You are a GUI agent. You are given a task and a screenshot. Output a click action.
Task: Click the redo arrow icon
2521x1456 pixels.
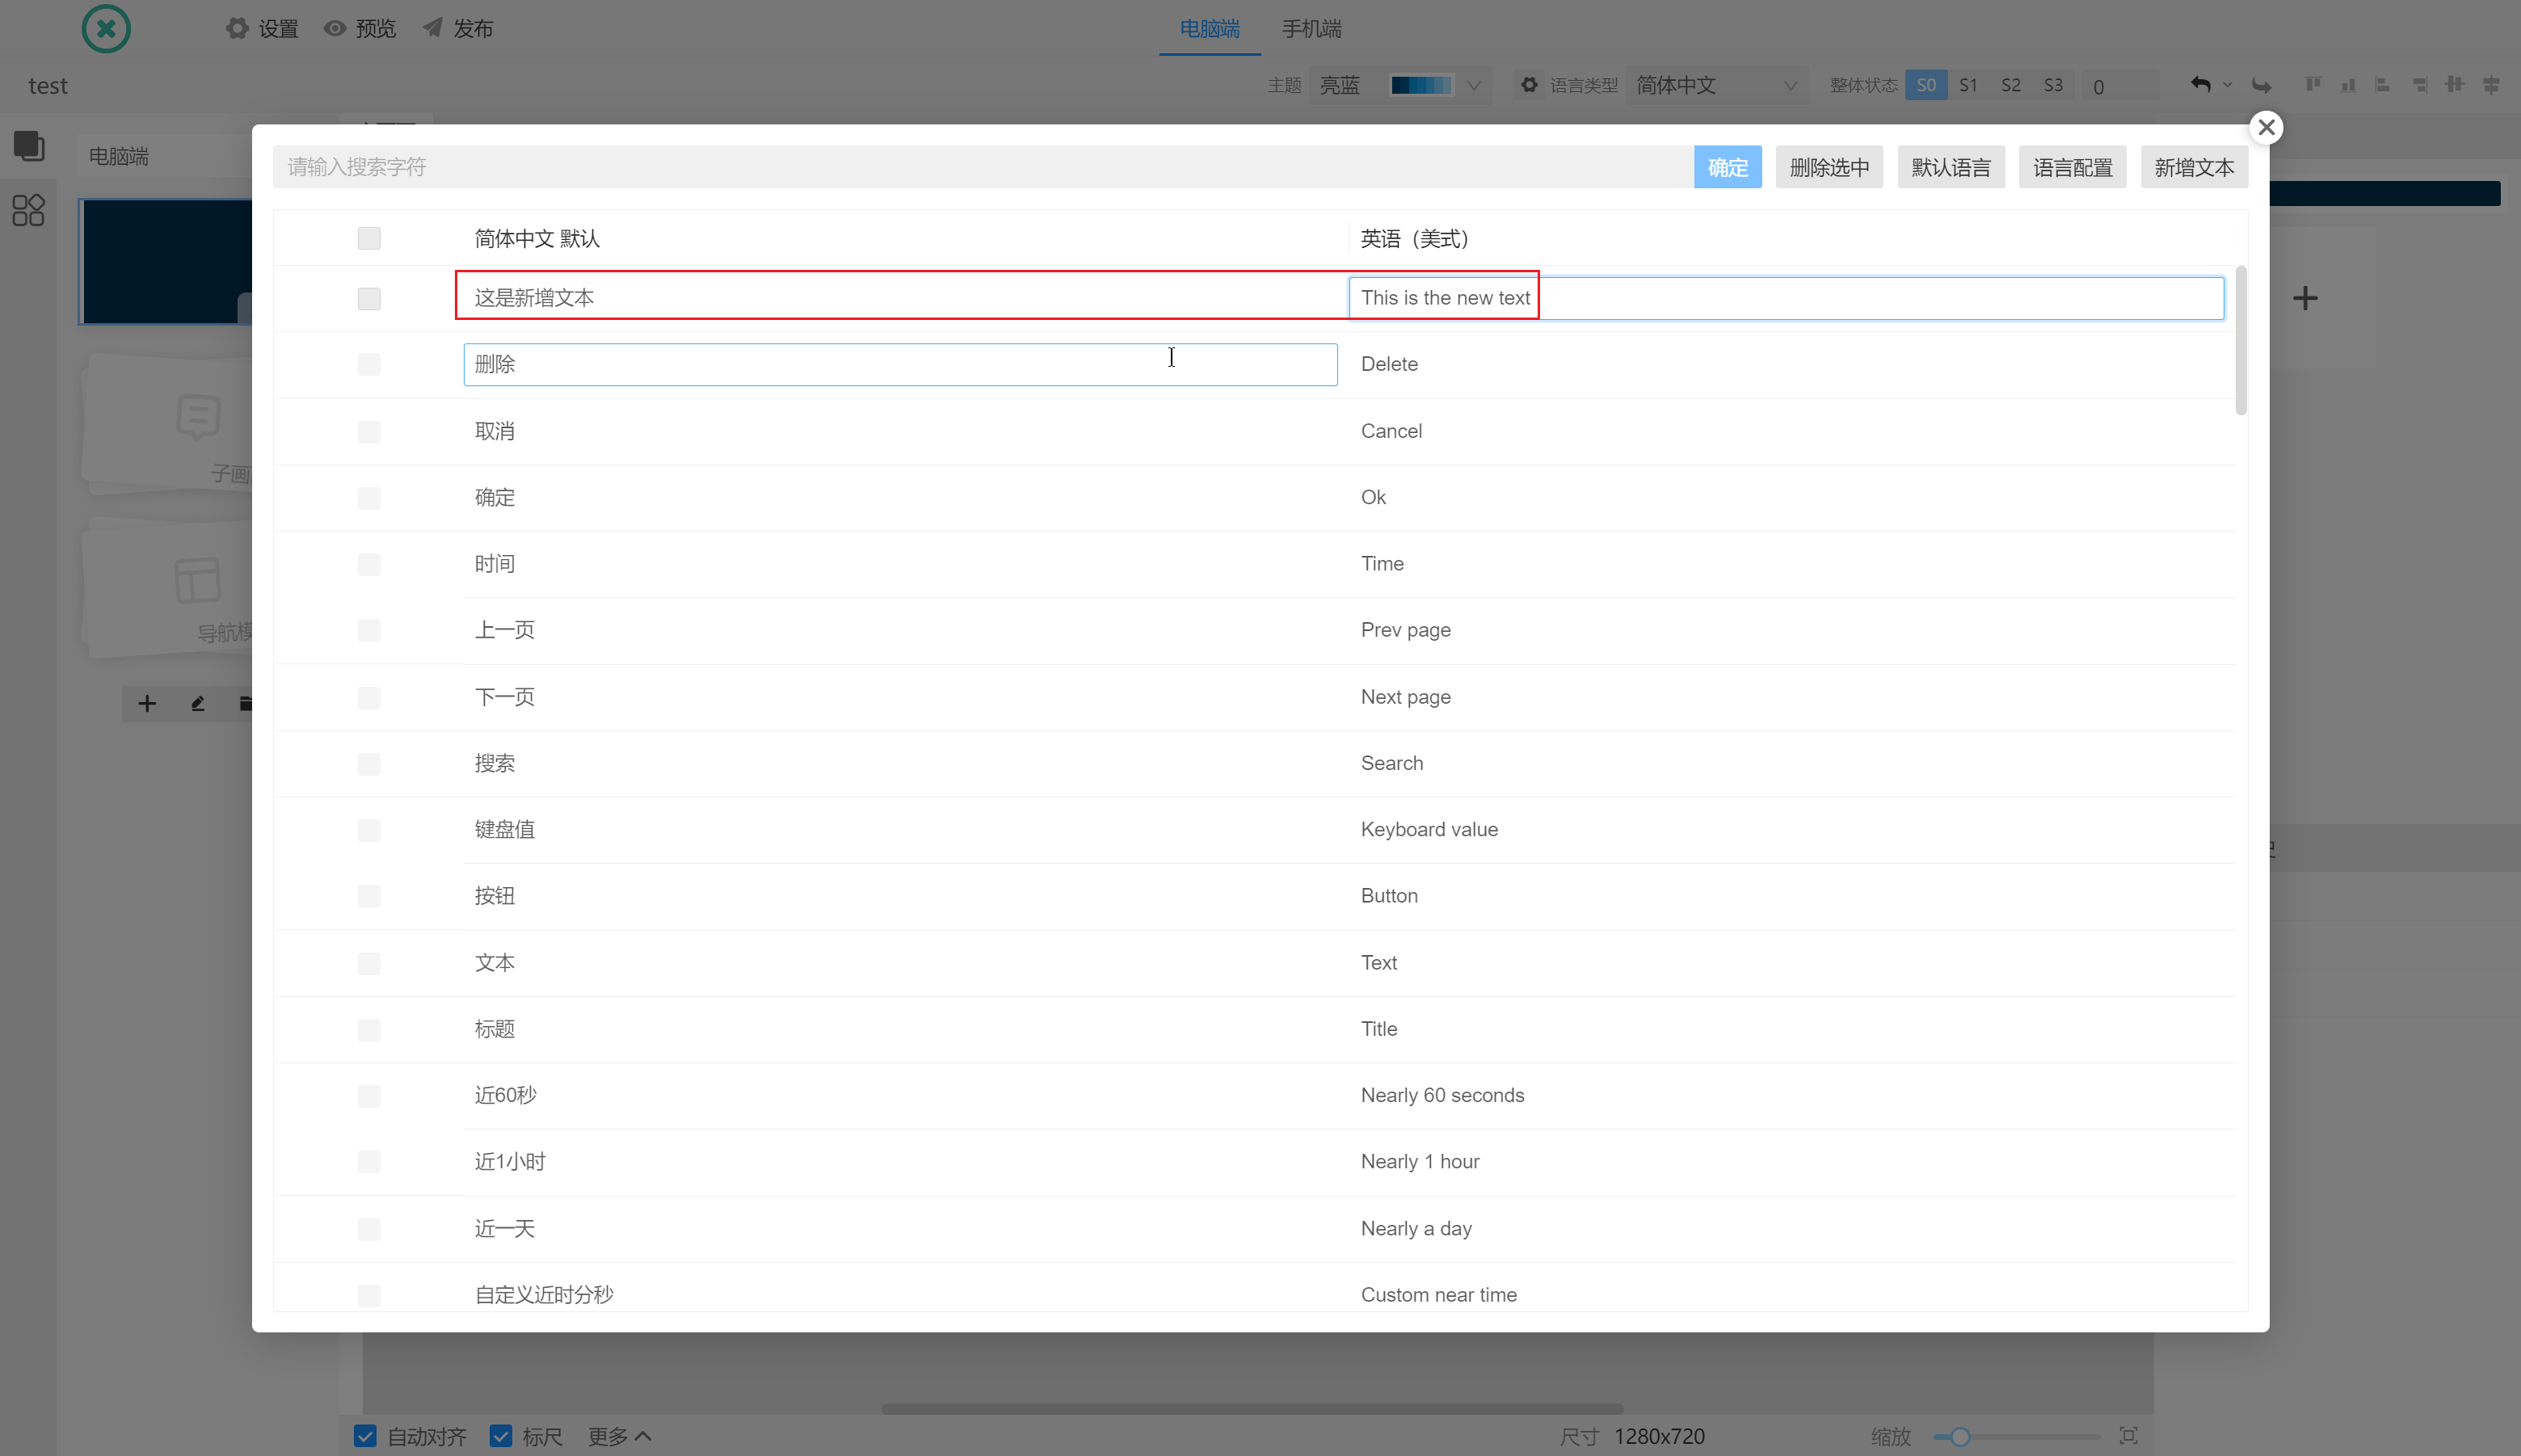(2261, 85)
